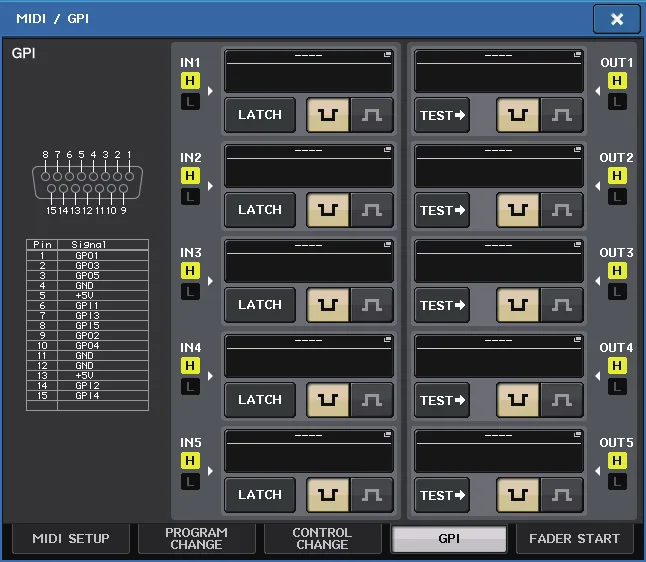Select low-active polarity icon for IN1
The height and width of the screenshot is (562, 646).
pyautogui.click(x=328, y=115)
